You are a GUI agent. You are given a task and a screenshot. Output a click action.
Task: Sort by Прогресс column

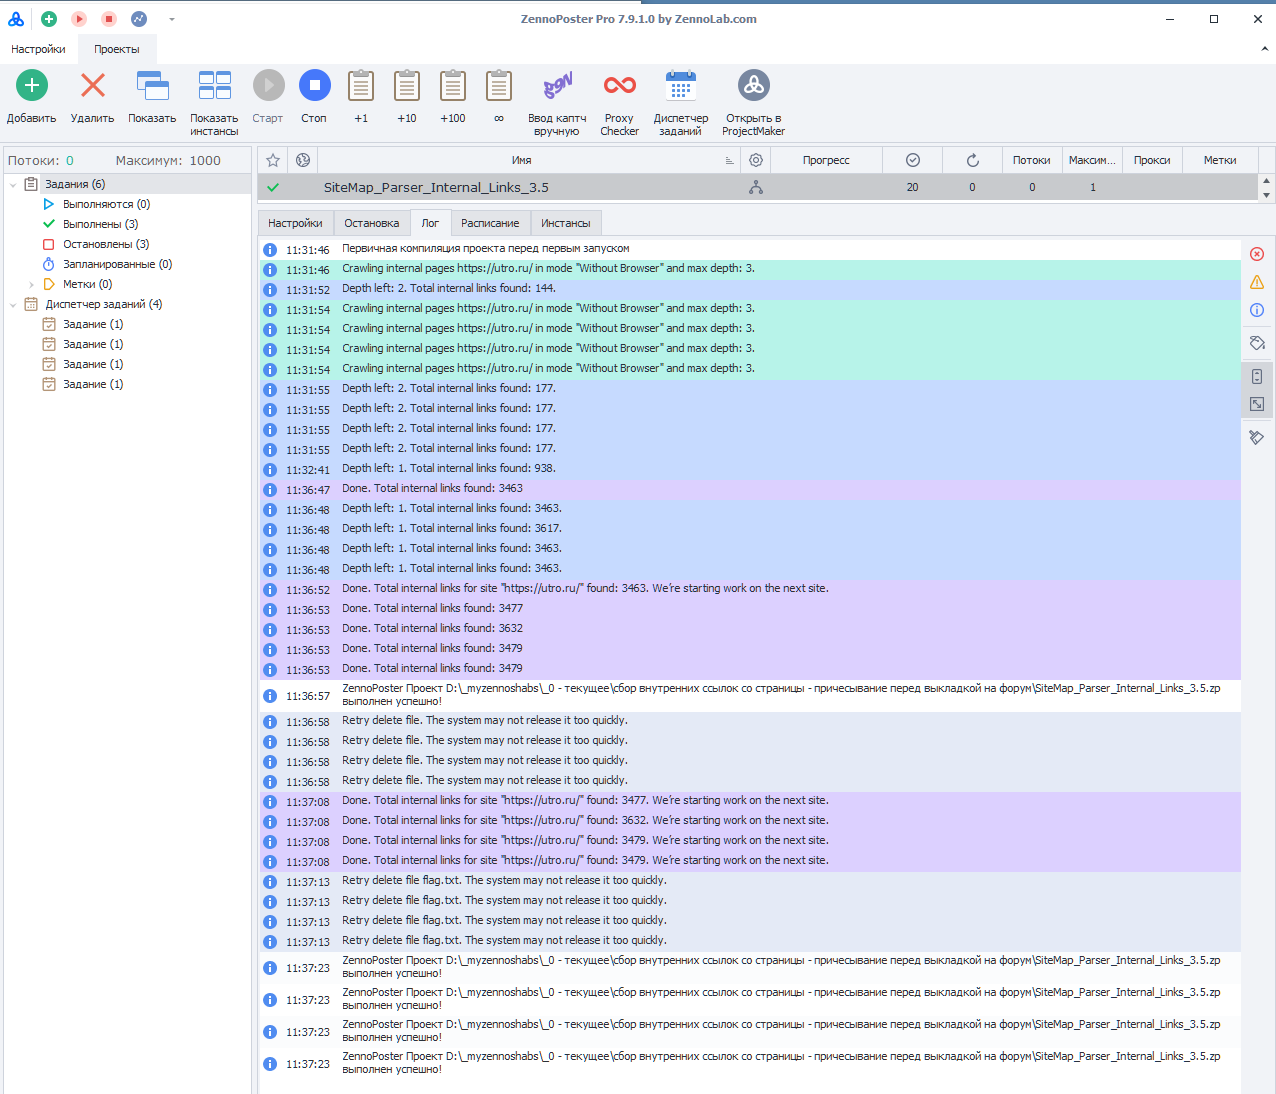tap(826, 160)
